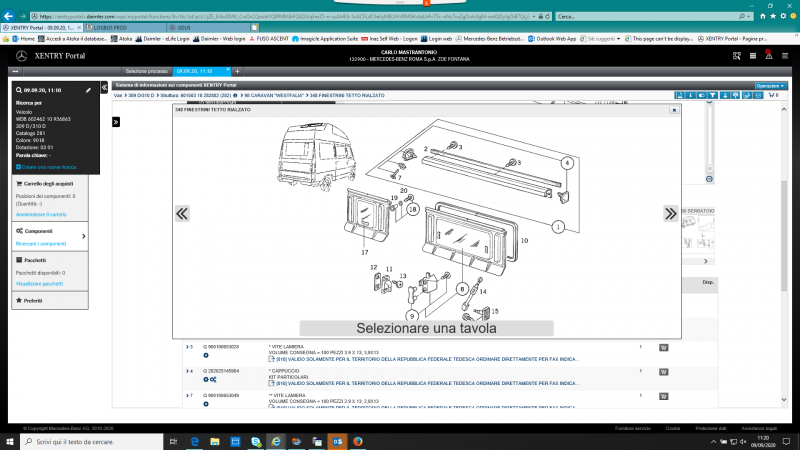Open FUSO ASCENT bookmark
Screen dimensions: 800x450
269,39
